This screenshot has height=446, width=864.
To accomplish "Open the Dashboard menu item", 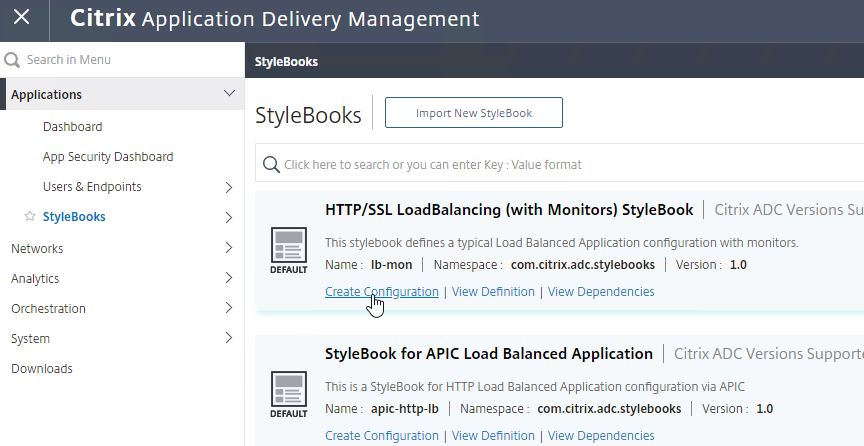I will (73, 127).
